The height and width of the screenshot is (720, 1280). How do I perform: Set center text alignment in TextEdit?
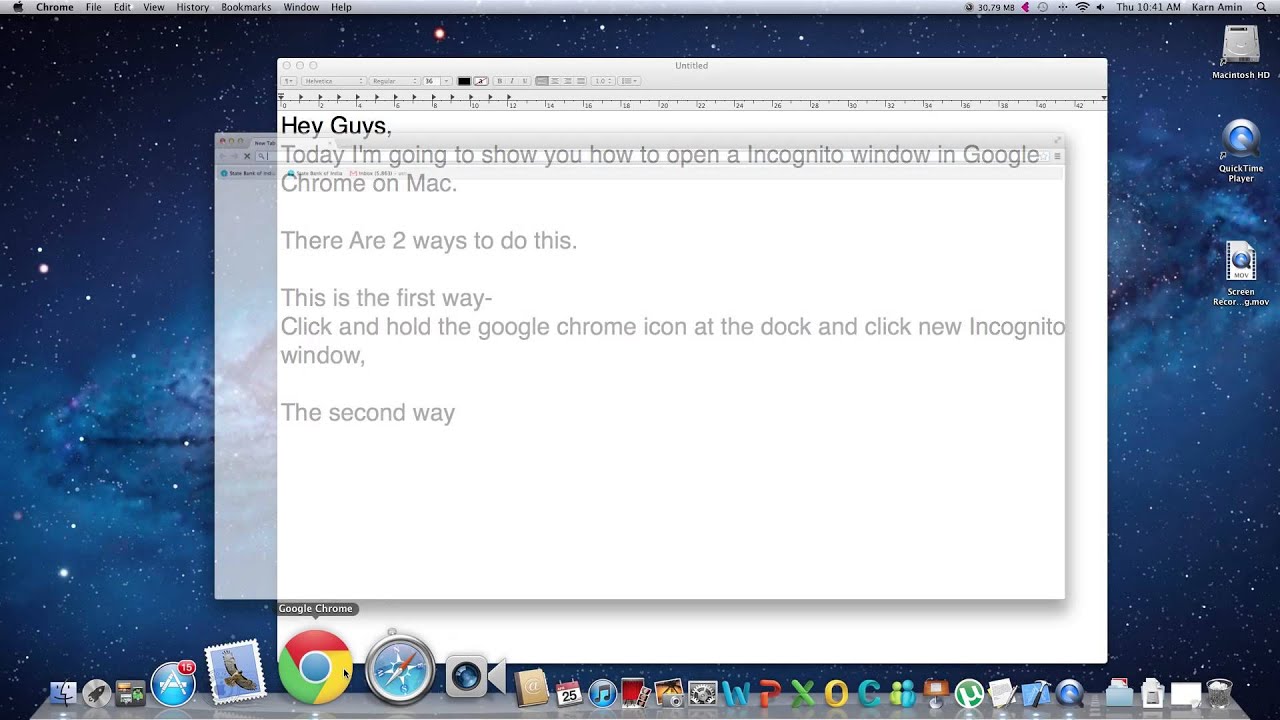[x=555, y=81]
